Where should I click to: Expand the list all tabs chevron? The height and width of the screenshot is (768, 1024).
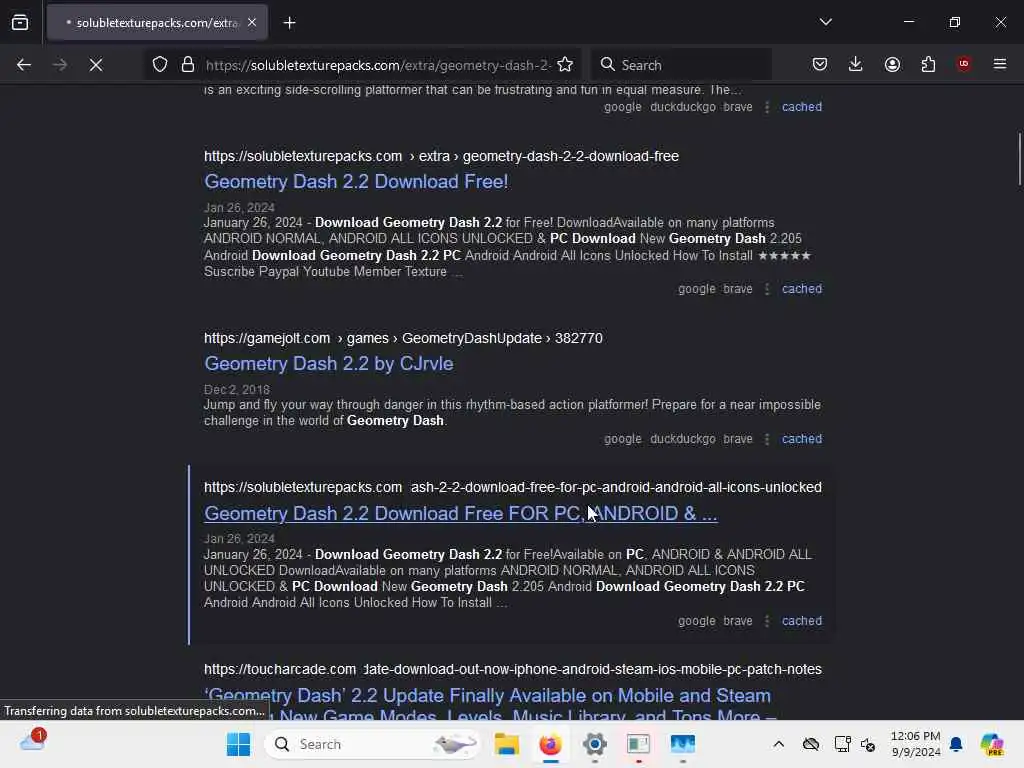pyautogui.click(x=825, y=22)
